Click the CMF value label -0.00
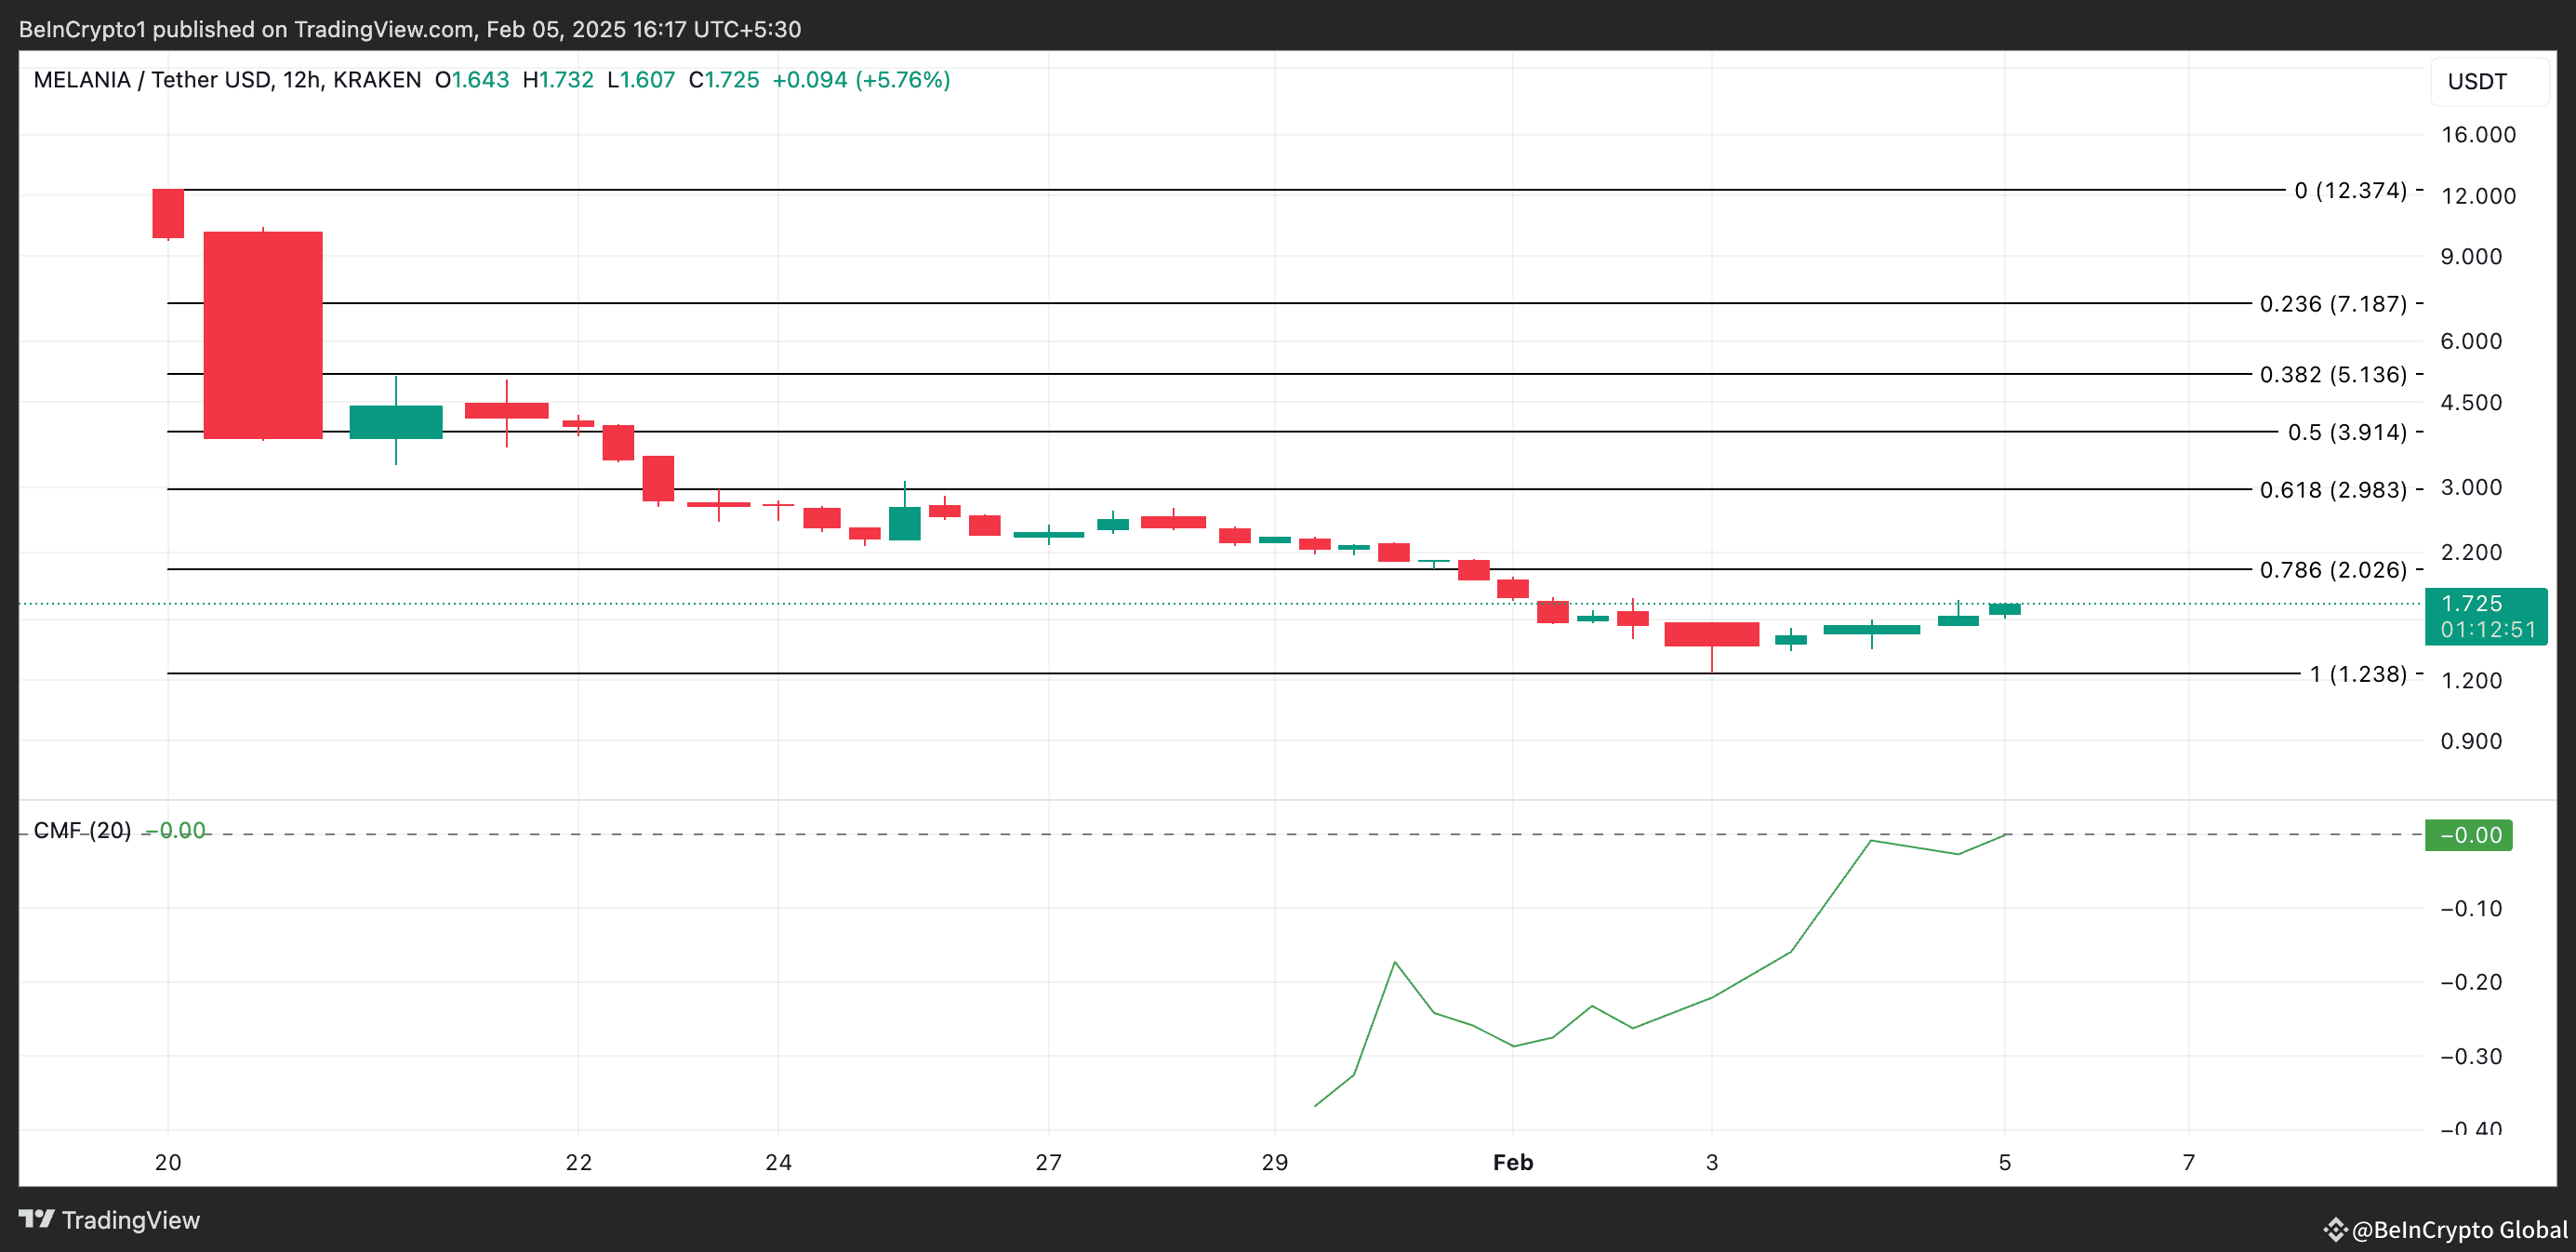 [x=2469, y=835]
